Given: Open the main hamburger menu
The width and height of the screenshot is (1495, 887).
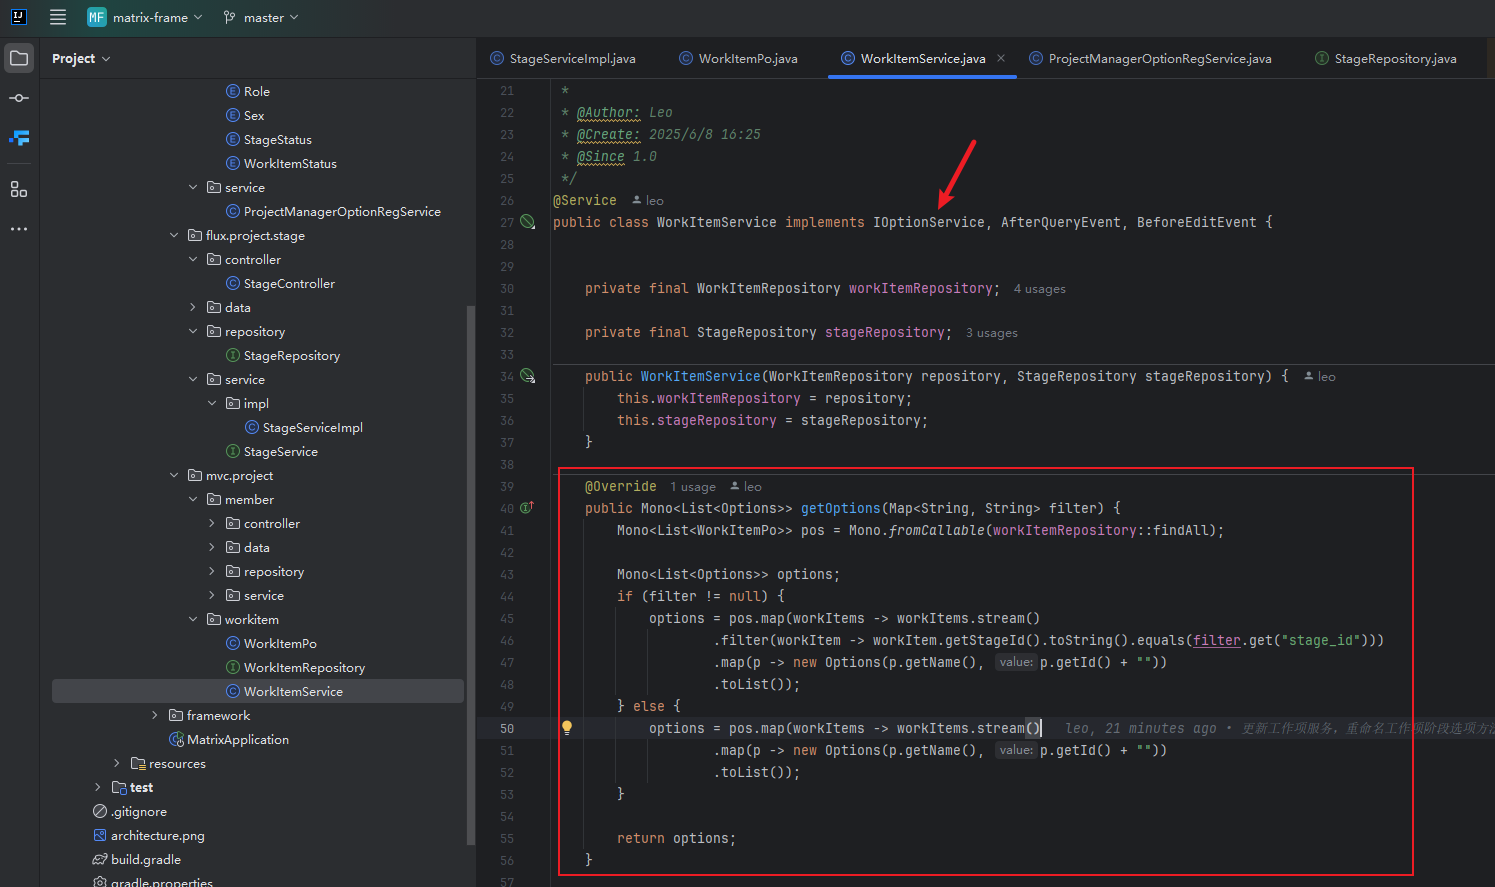Looking at the screenshot, I should (x=57, y=16).
